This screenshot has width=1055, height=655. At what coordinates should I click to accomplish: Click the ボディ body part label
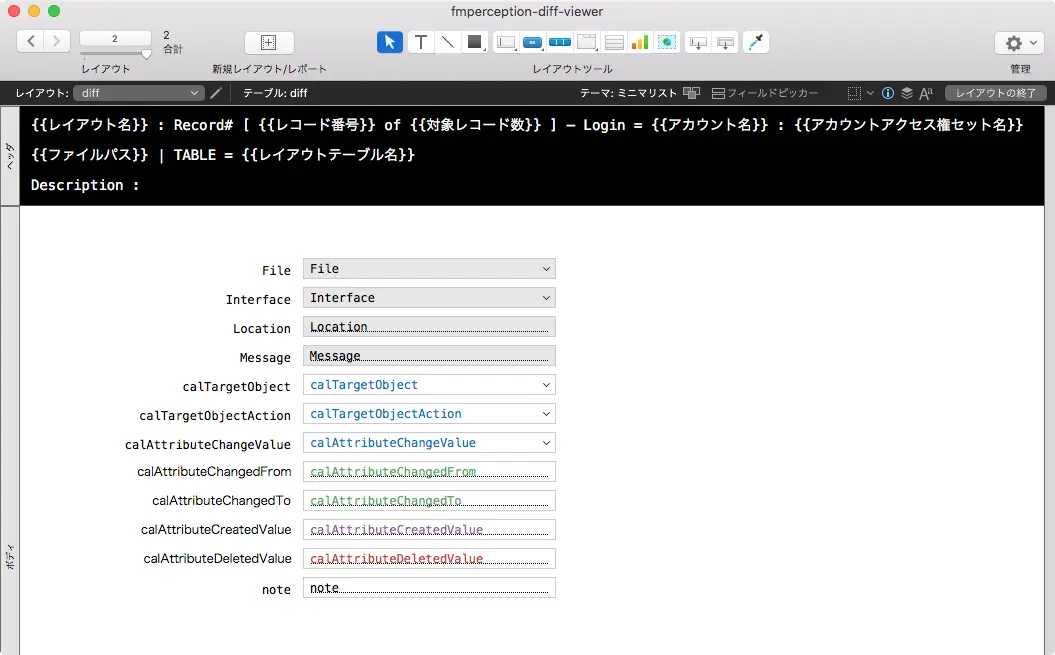10,557
